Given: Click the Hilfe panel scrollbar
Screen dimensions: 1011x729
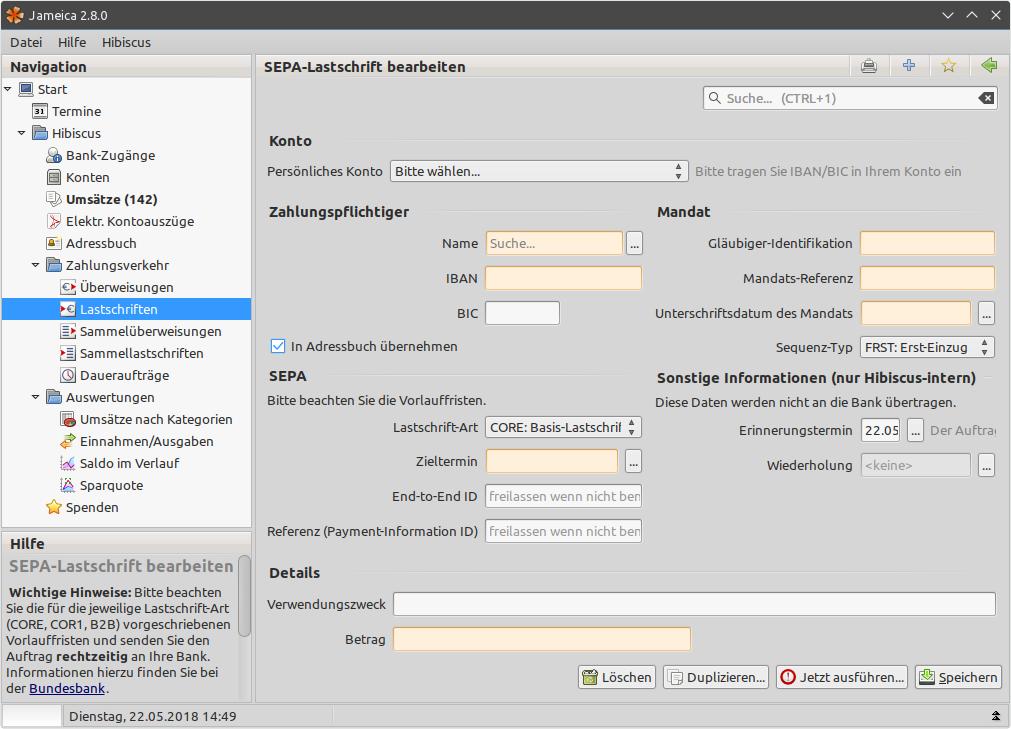Looking at the screenshot, I should click(x=244, y=596).
